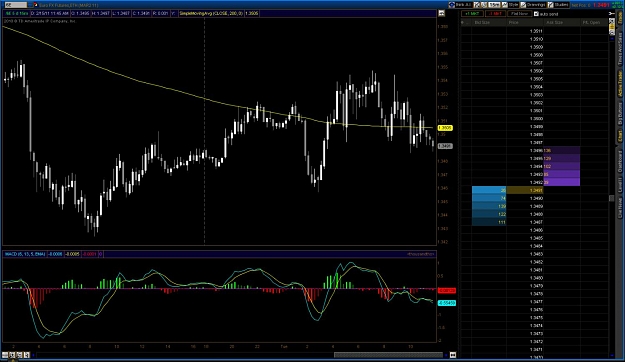This screenshot has width=625, height=362.
Task: Click the Bid Size column header
Action: point(489,22)
